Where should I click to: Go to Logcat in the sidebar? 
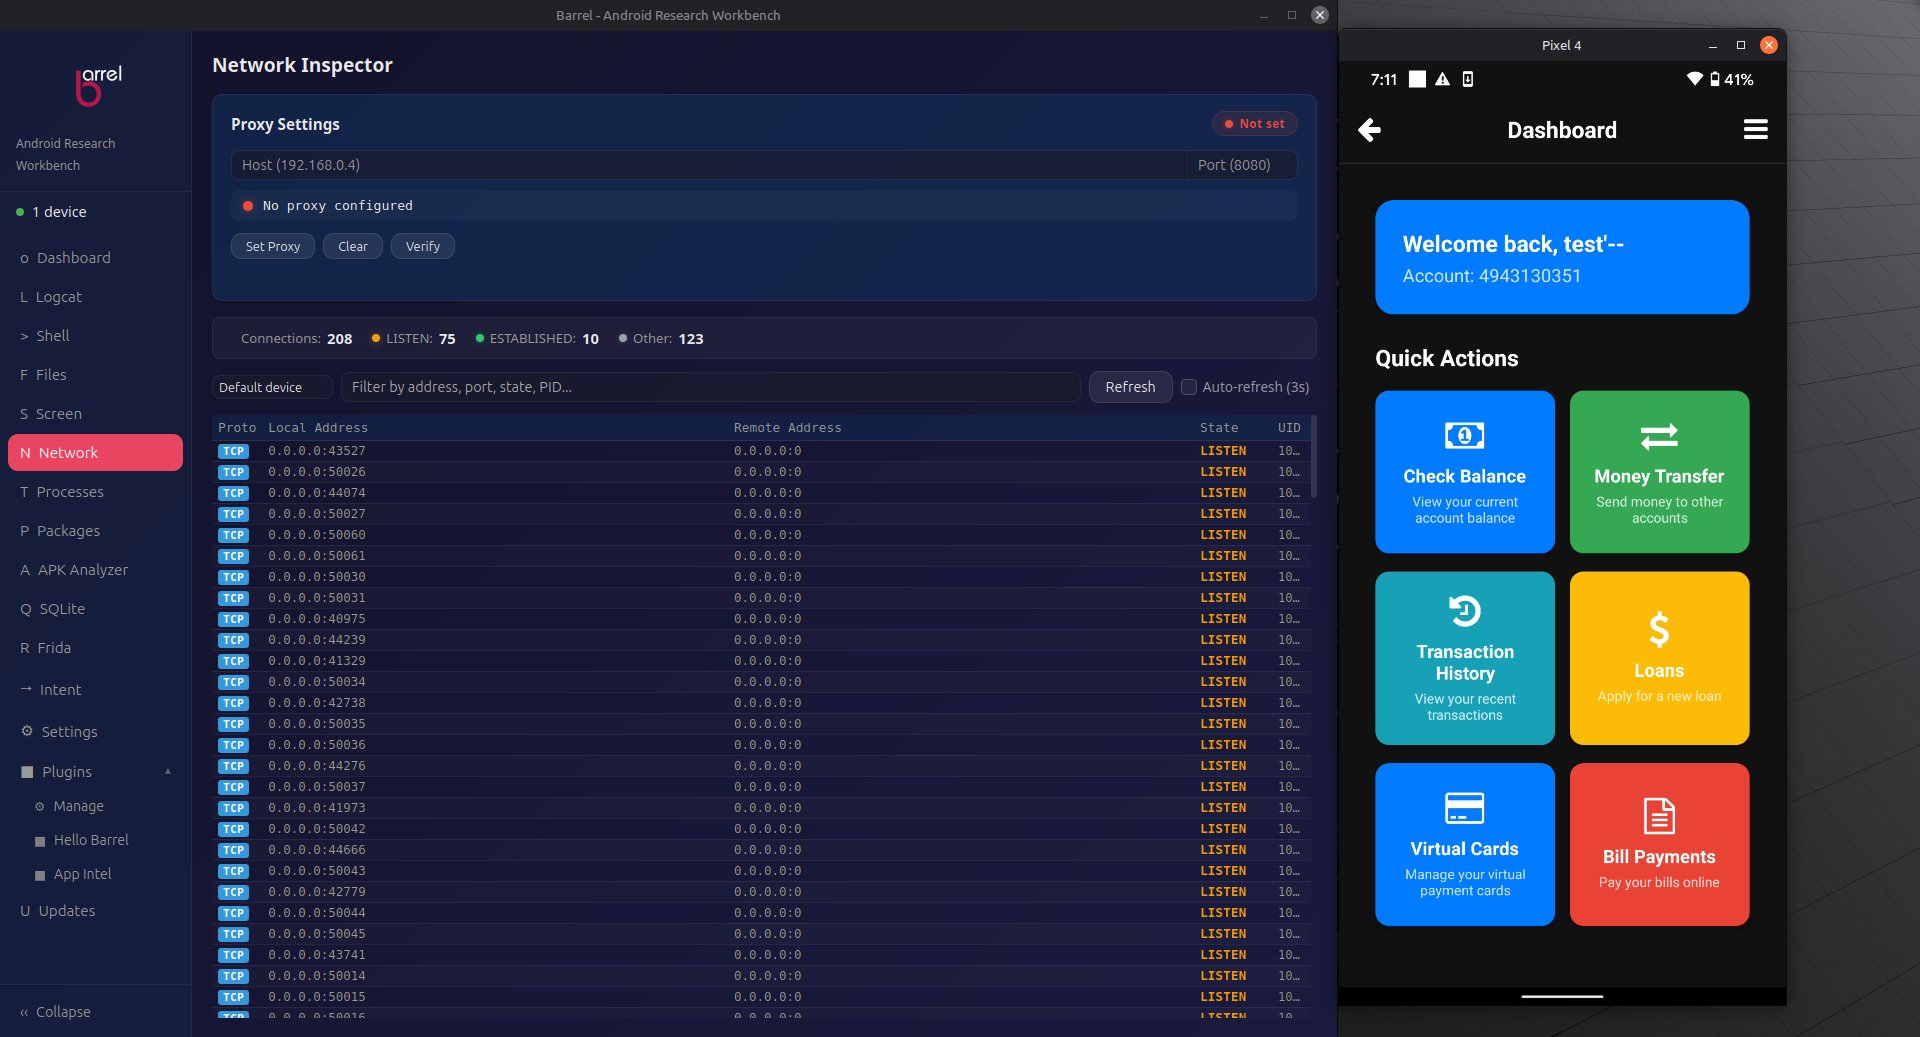[x=95, y=297]
